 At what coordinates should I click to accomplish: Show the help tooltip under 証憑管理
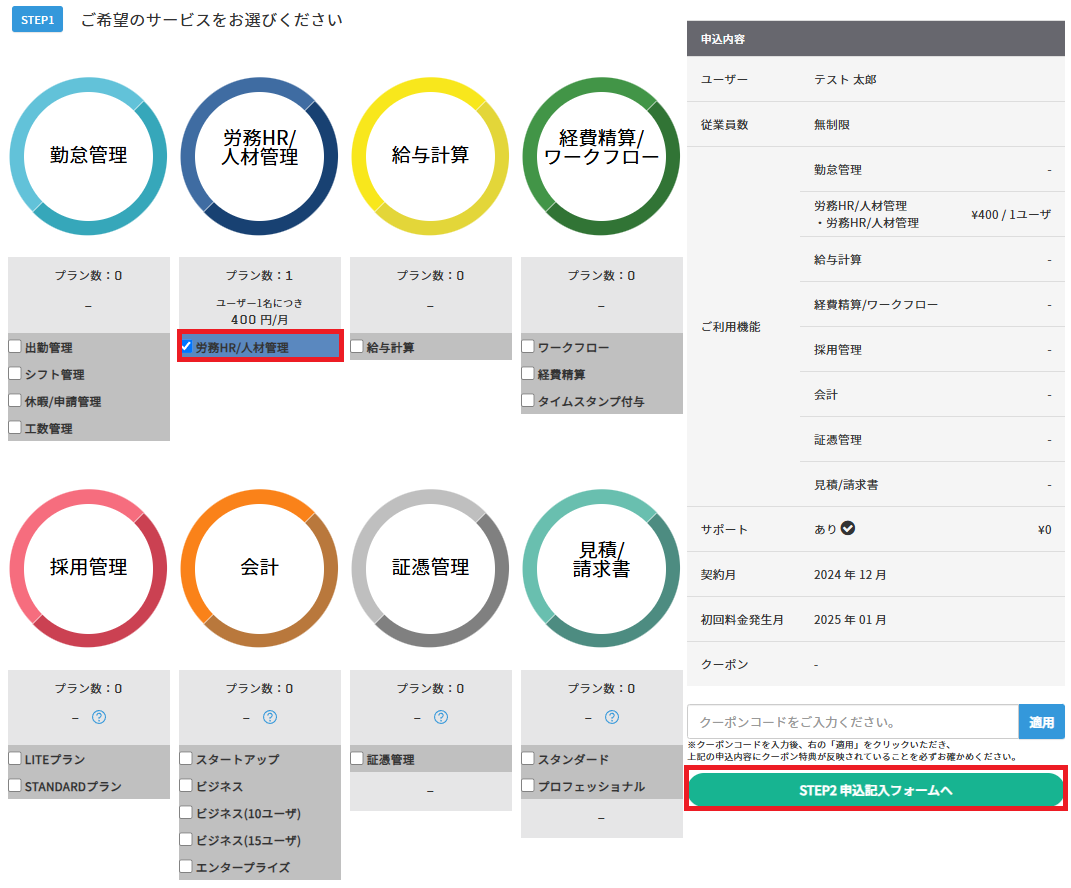[x=440, y=717]
